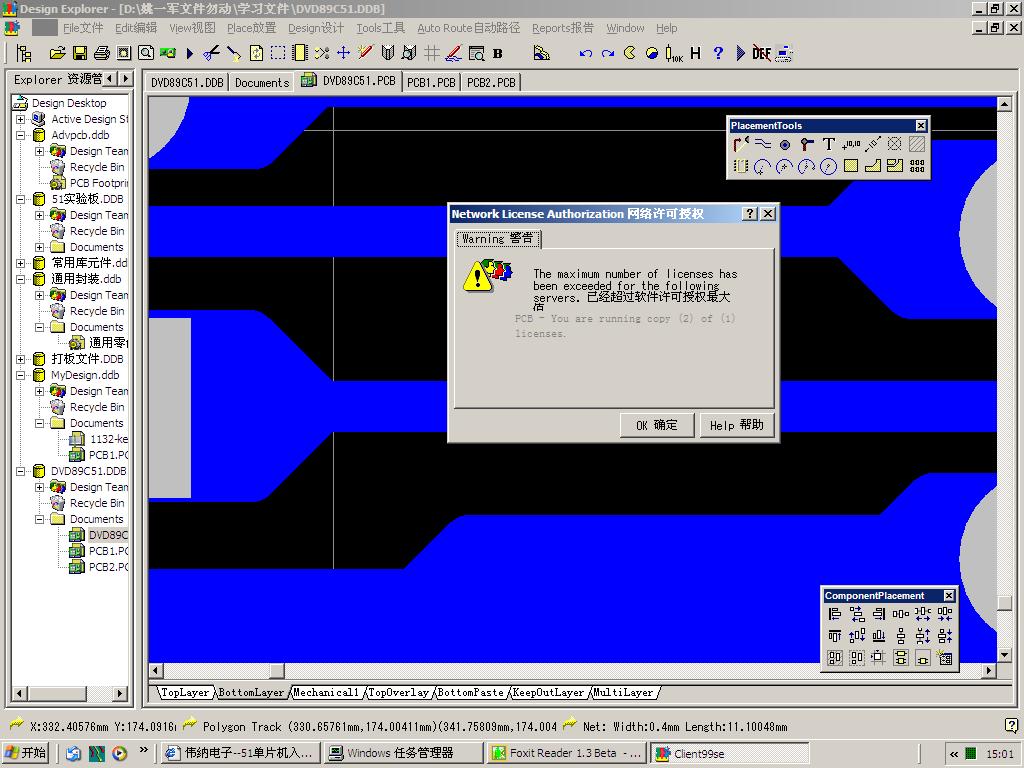The image size is (1024, 768).
Task: Click the system tray expand chevron
Action: (954, 754)
